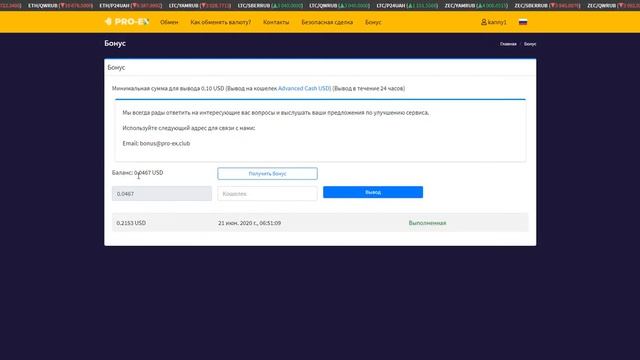Select the Email: bonus@pro-ex.club text
Viewport: 640px width, 360px height.
click(156, 143)
